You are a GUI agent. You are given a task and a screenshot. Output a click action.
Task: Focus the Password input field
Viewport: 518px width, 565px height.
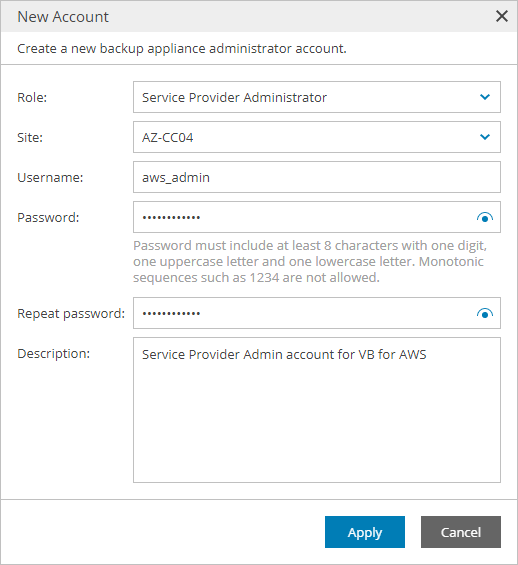click(317, 217)
